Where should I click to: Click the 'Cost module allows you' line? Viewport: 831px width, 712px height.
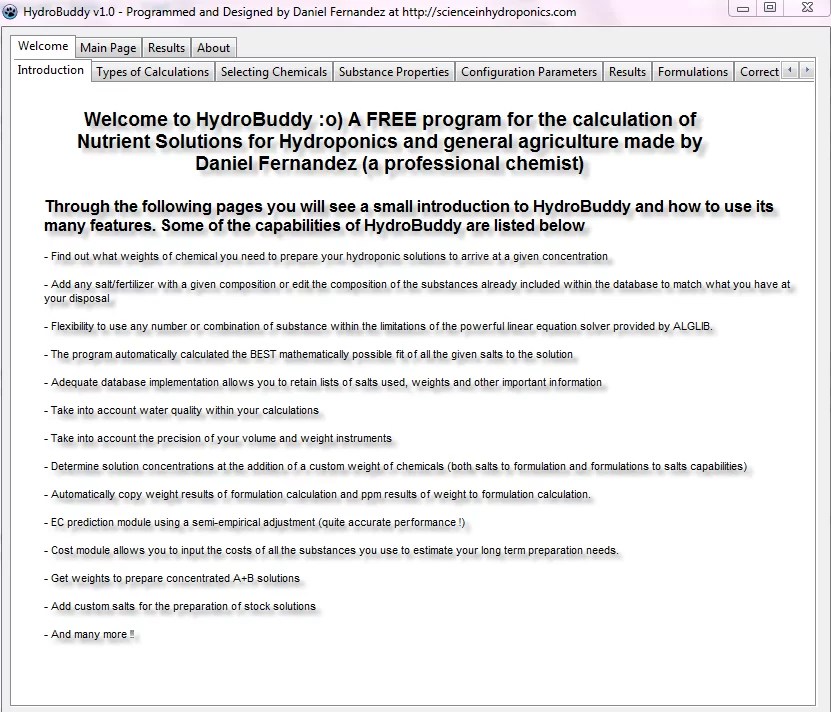coord(331,551)
